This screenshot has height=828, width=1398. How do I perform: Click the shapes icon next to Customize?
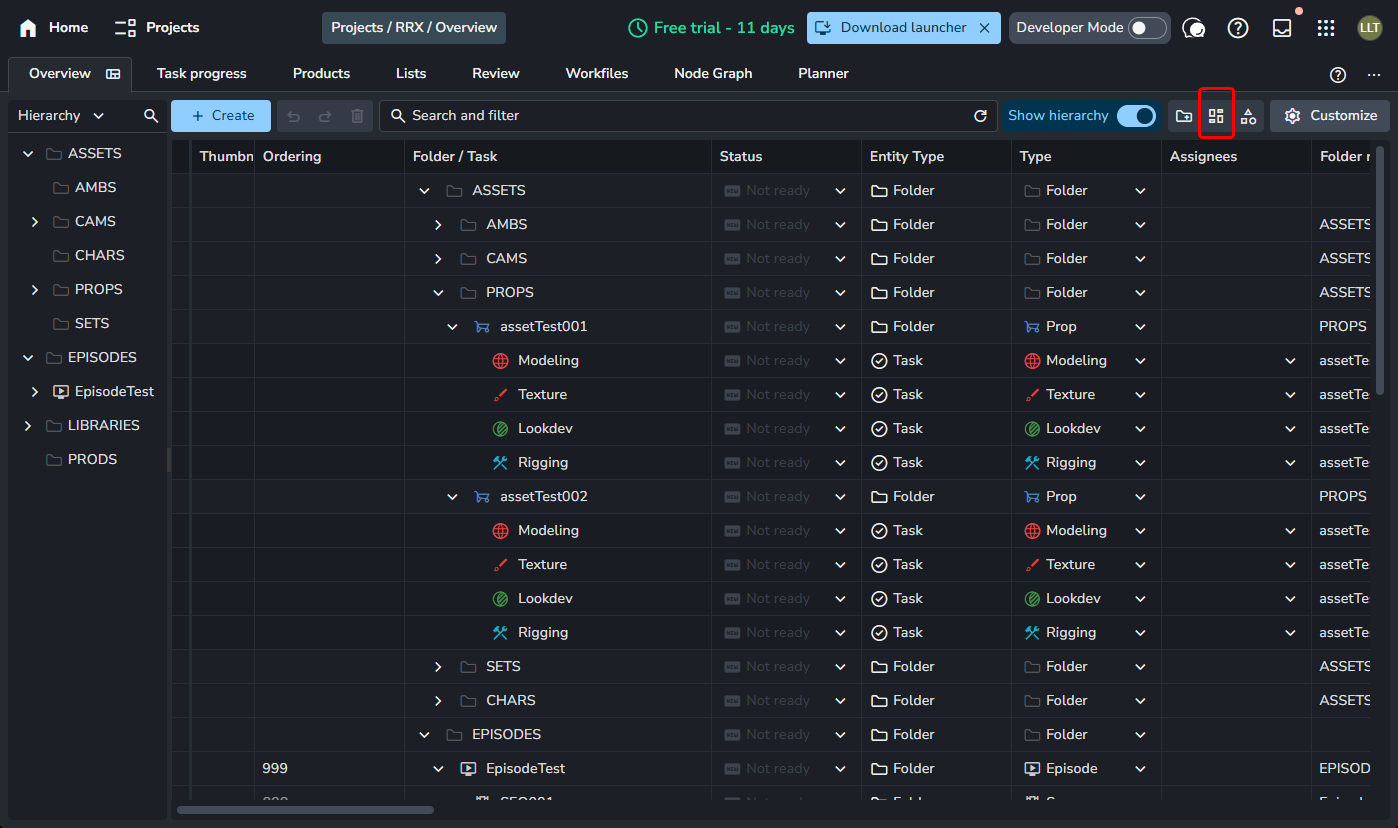[1248, 116]
